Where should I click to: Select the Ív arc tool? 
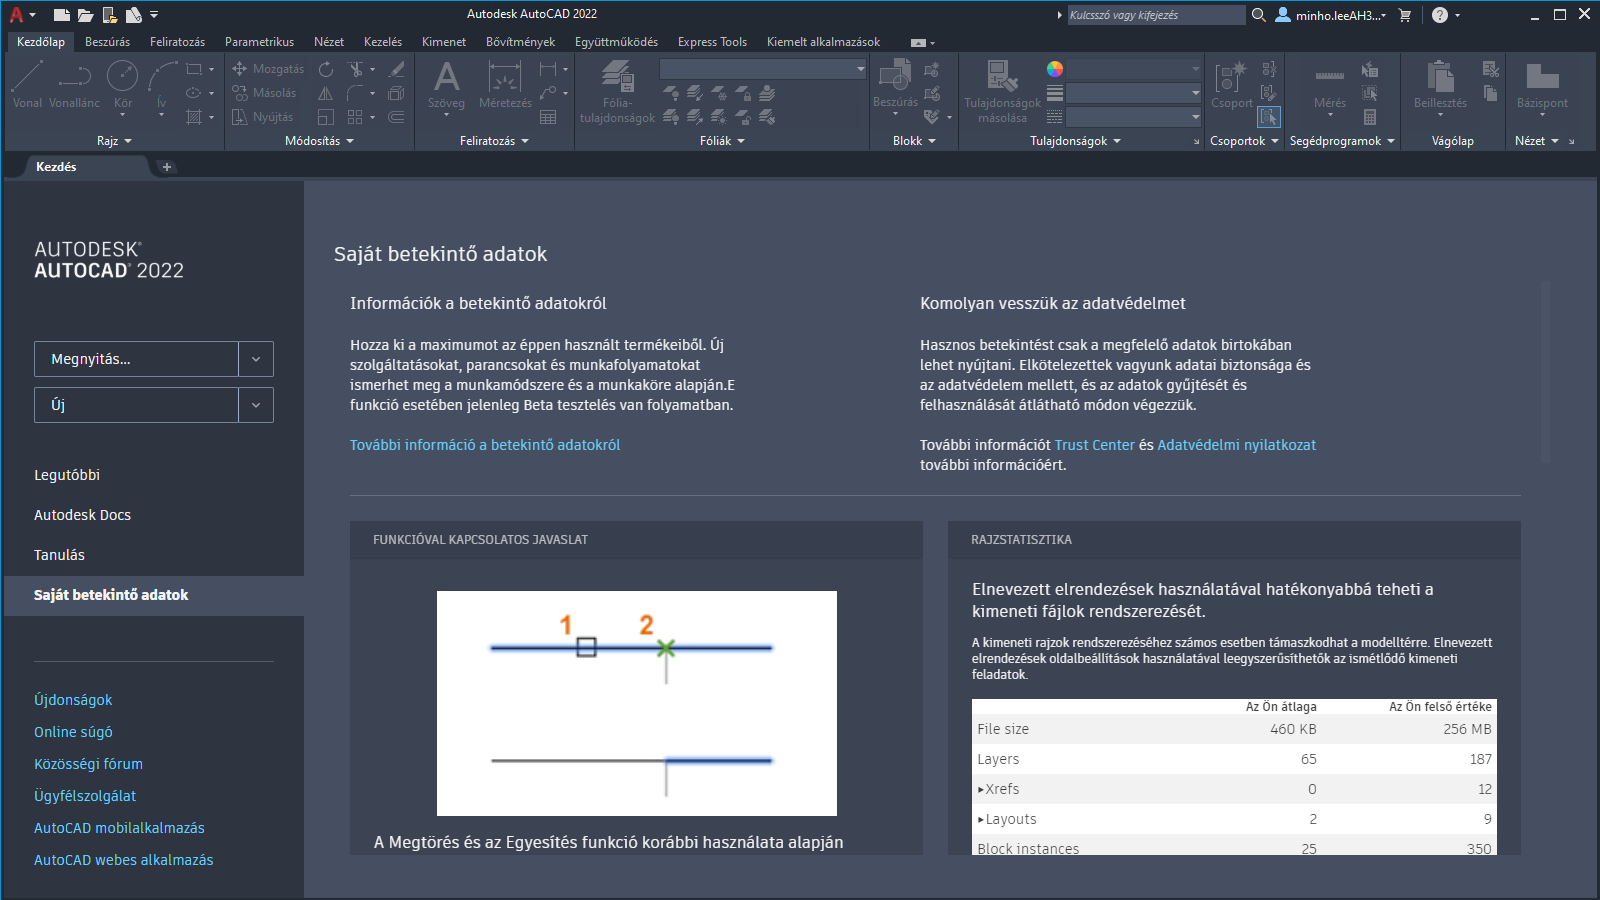[162, 76]
